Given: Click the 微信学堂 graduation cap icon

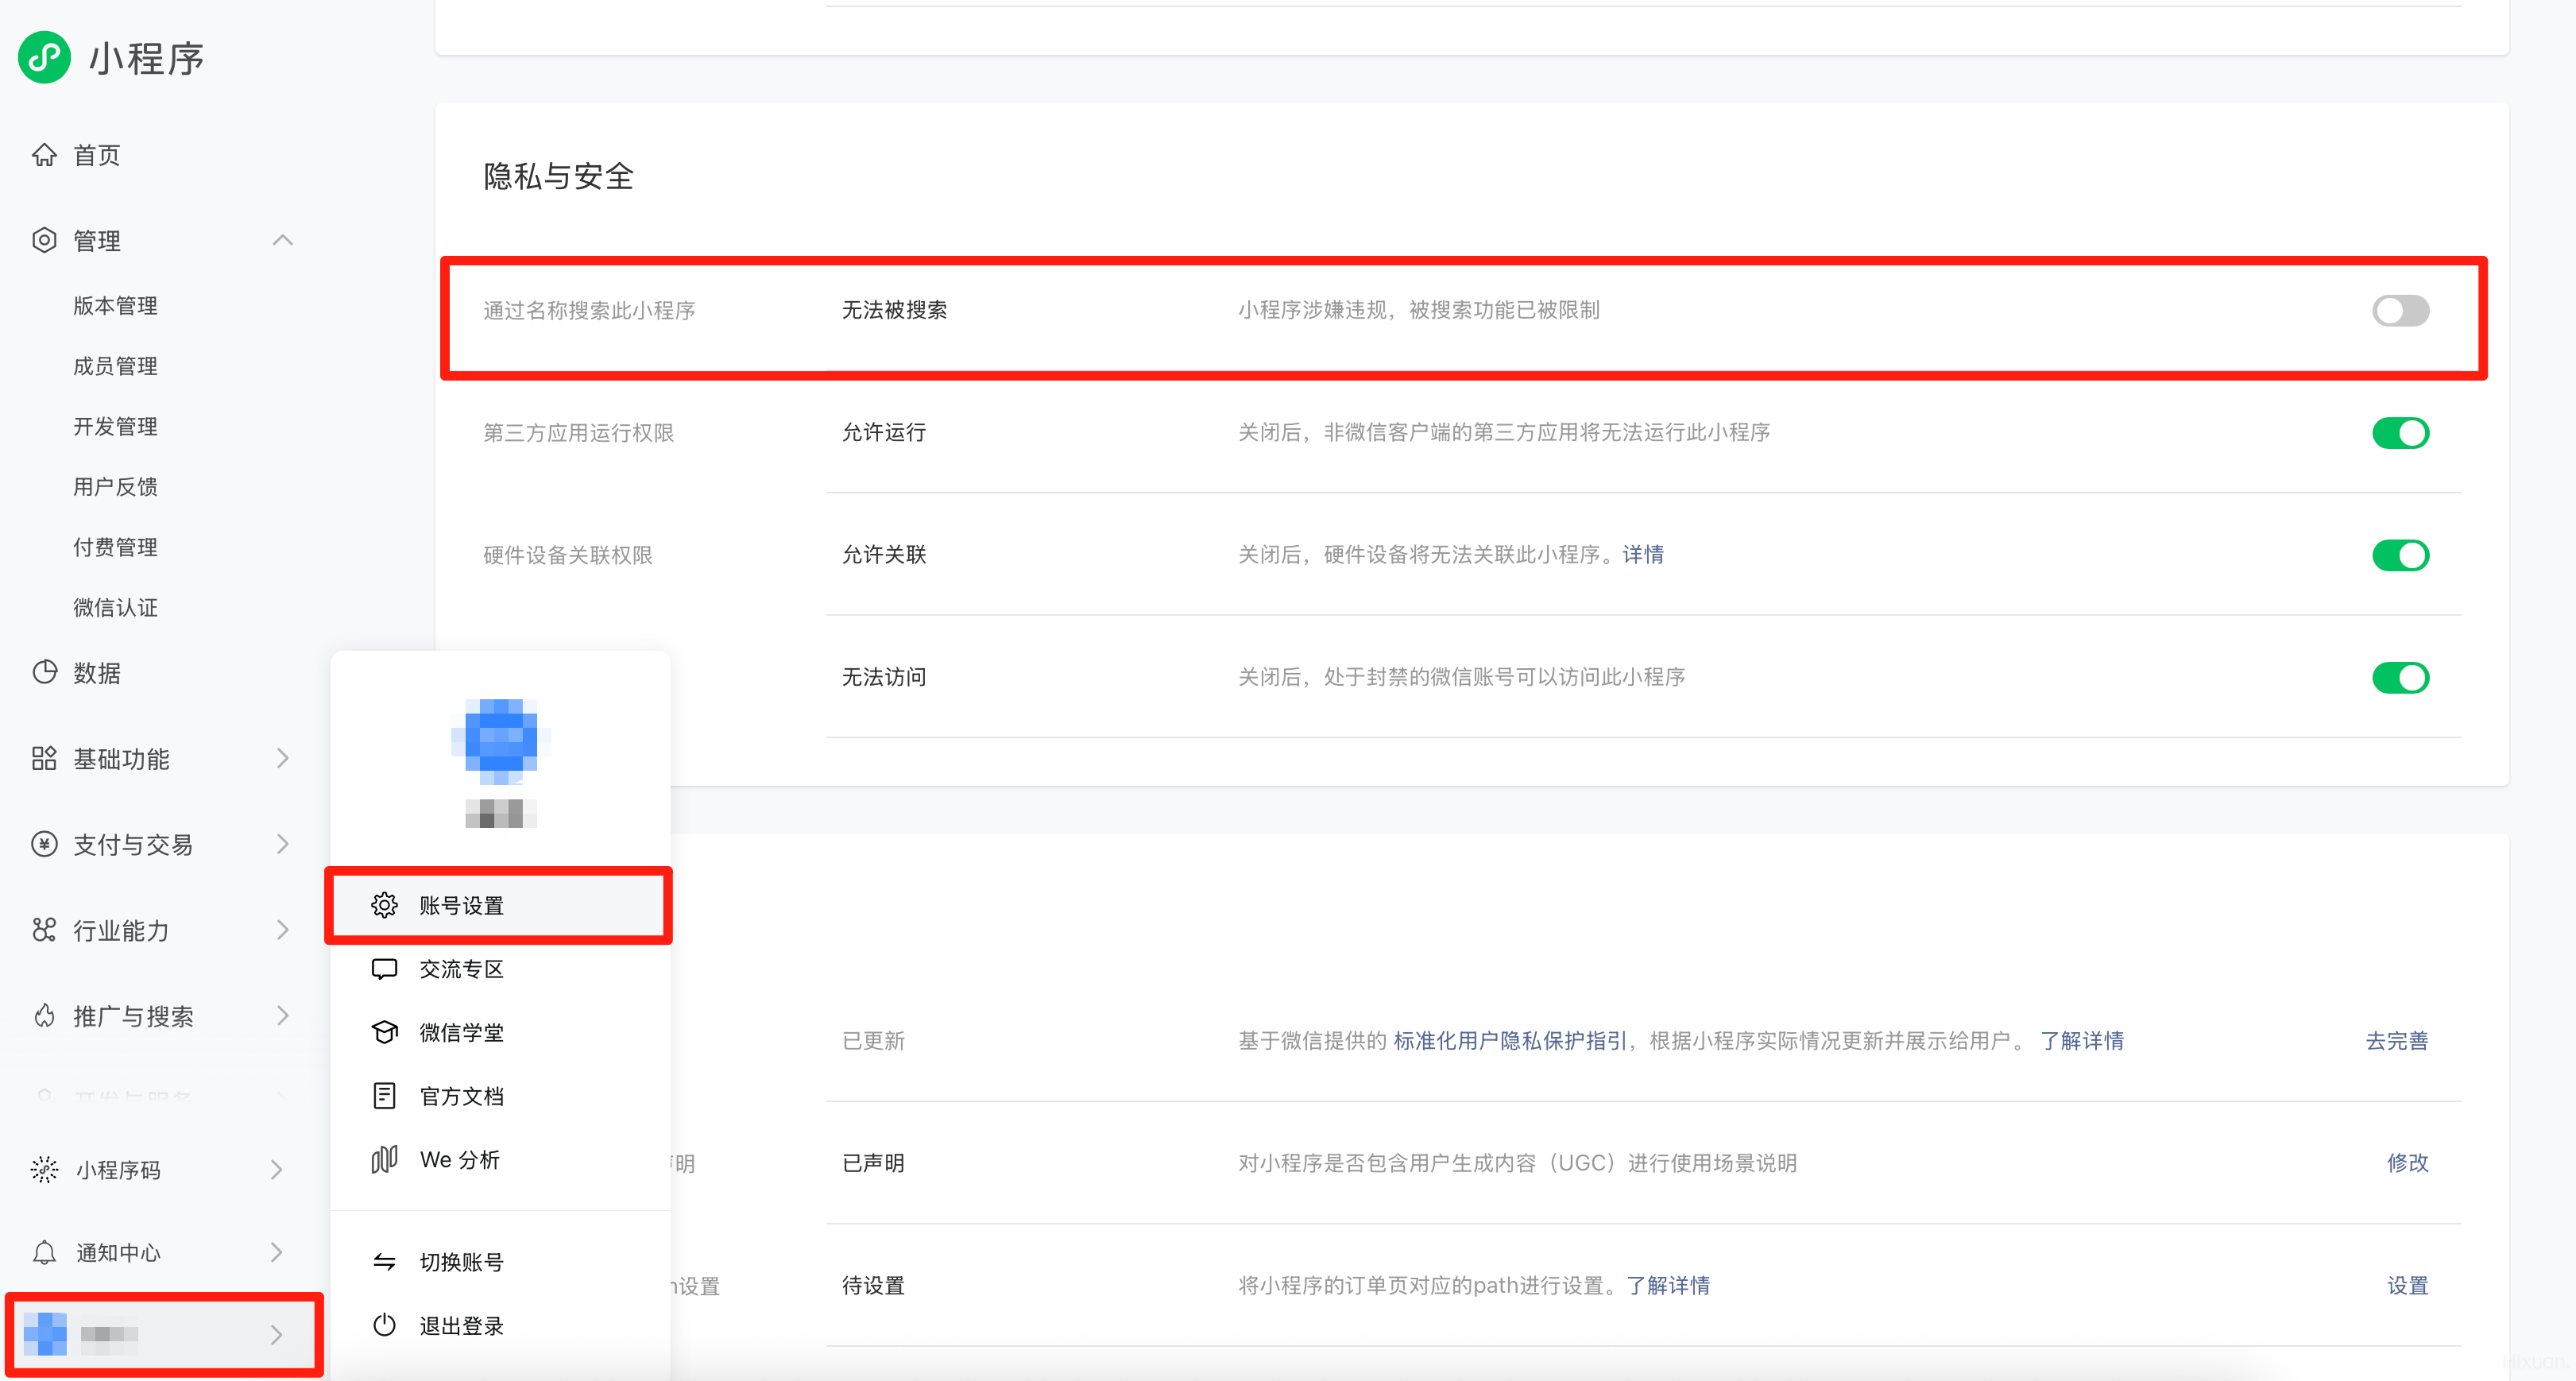Looking at the screenshot, I should (x=384, y=1032).
